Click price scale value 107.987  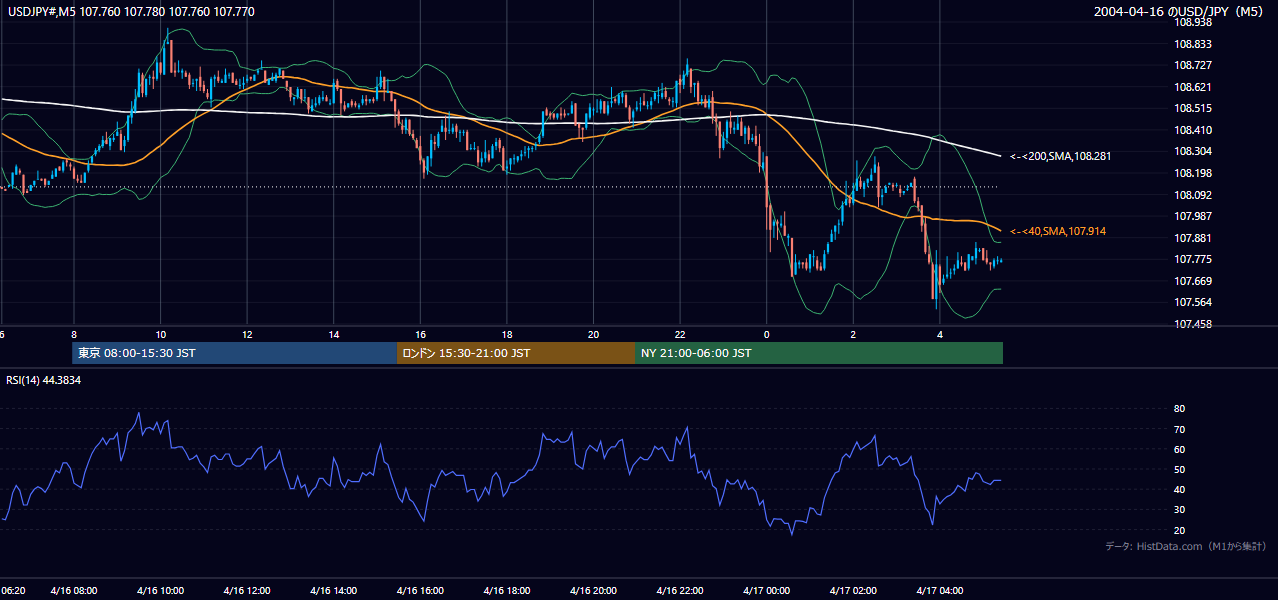tap(1194, 216)
